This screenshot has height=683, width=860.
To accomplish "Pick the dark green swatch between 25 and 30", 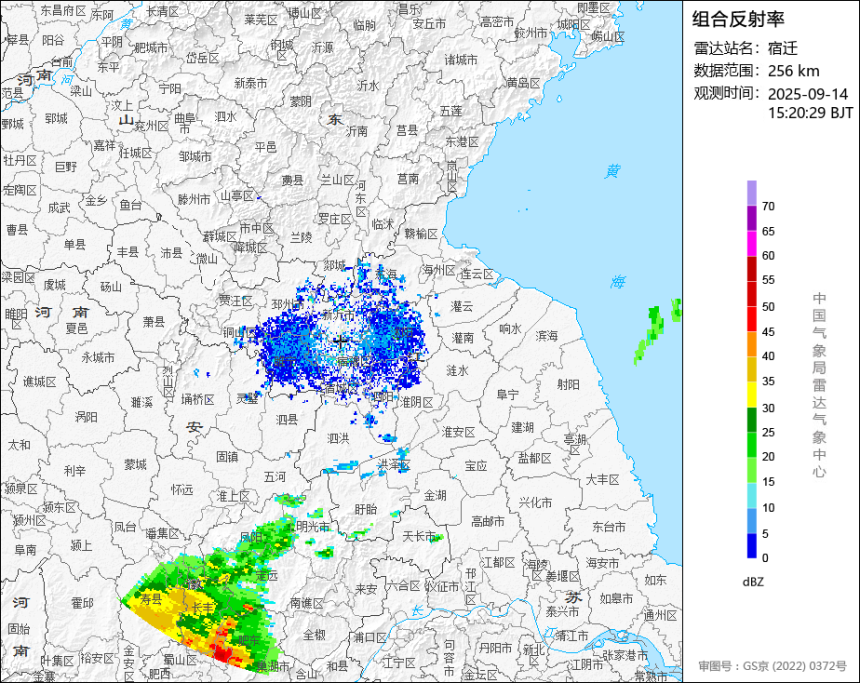I will (x=751, y=420).
